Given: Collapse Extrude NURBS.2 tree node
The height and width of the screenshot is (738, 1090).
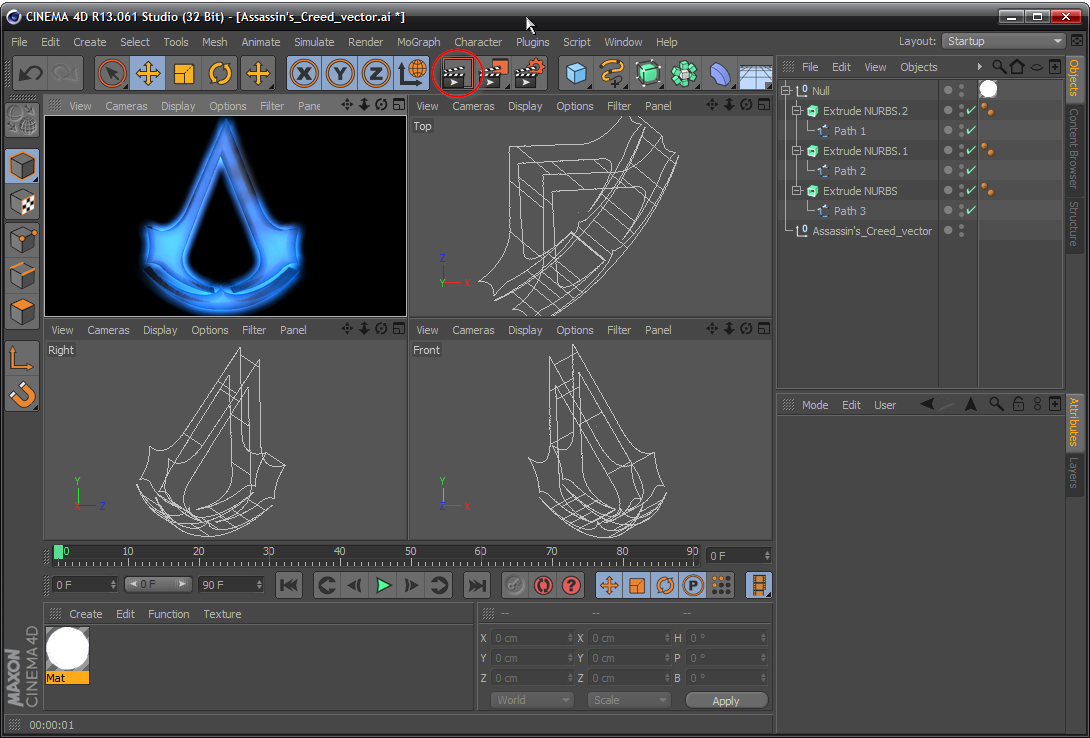Looking at the screenshot, I should pyautogui.click(x=797, y=110).
